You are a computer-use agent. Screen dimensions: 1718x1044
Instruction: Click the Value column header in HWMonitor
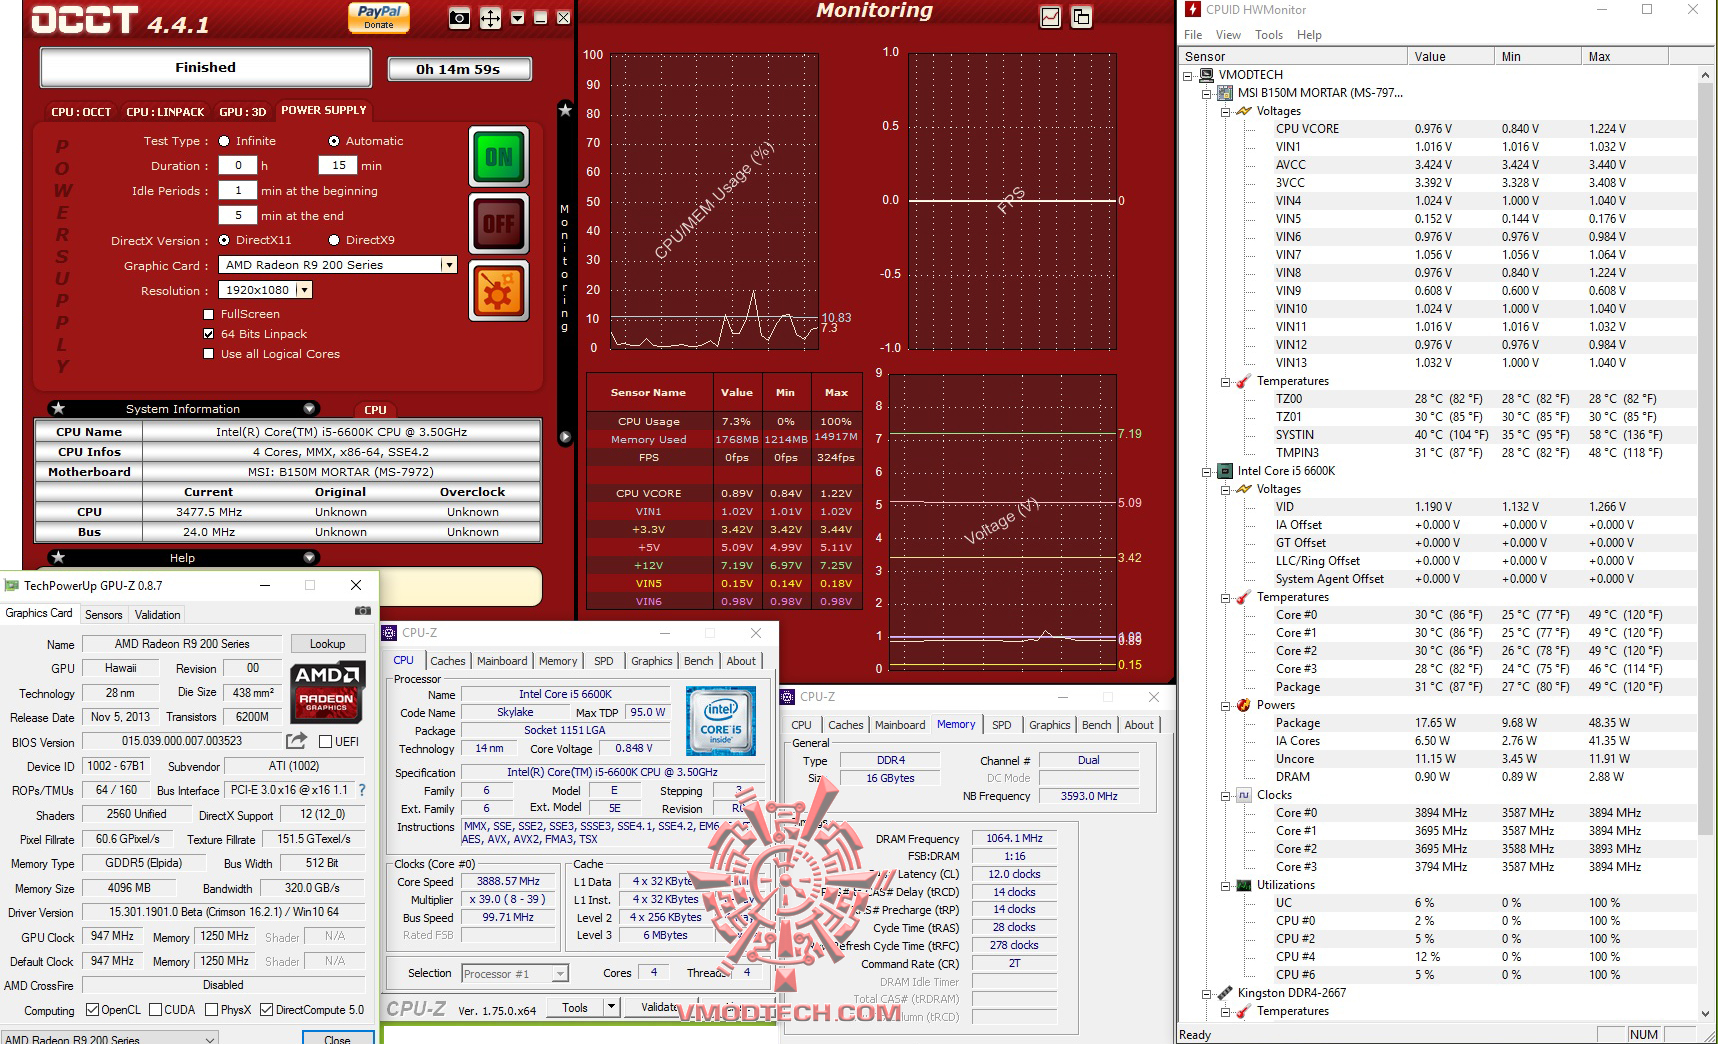[1451, 57]
